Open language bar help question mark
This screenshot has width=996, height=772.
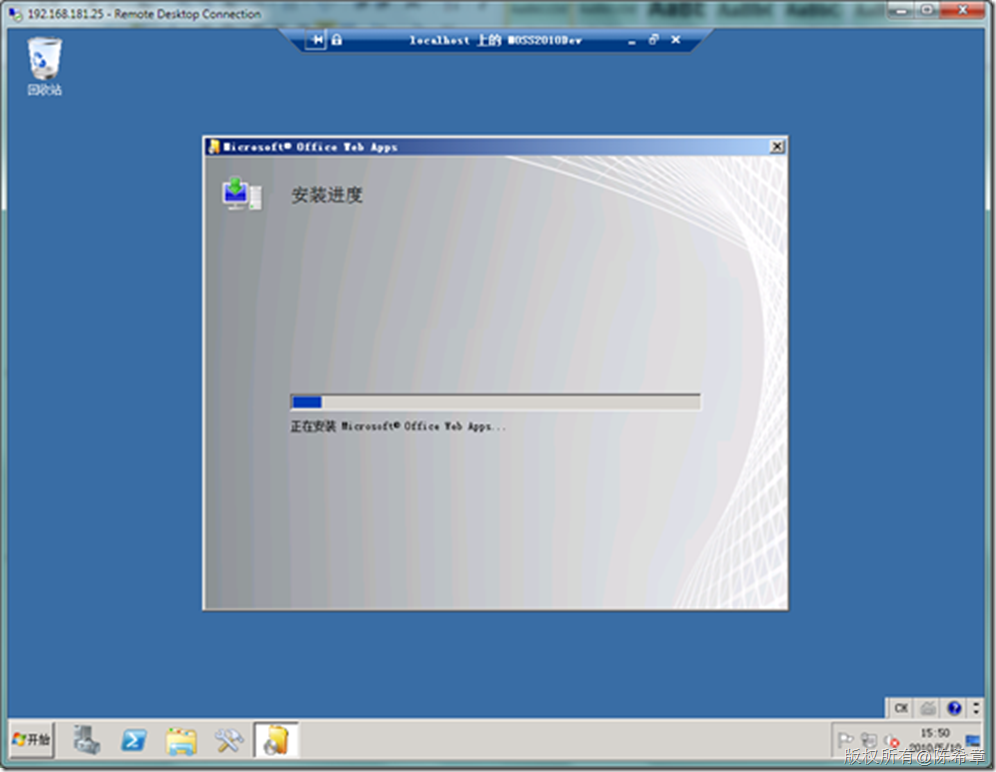[954, 708]
